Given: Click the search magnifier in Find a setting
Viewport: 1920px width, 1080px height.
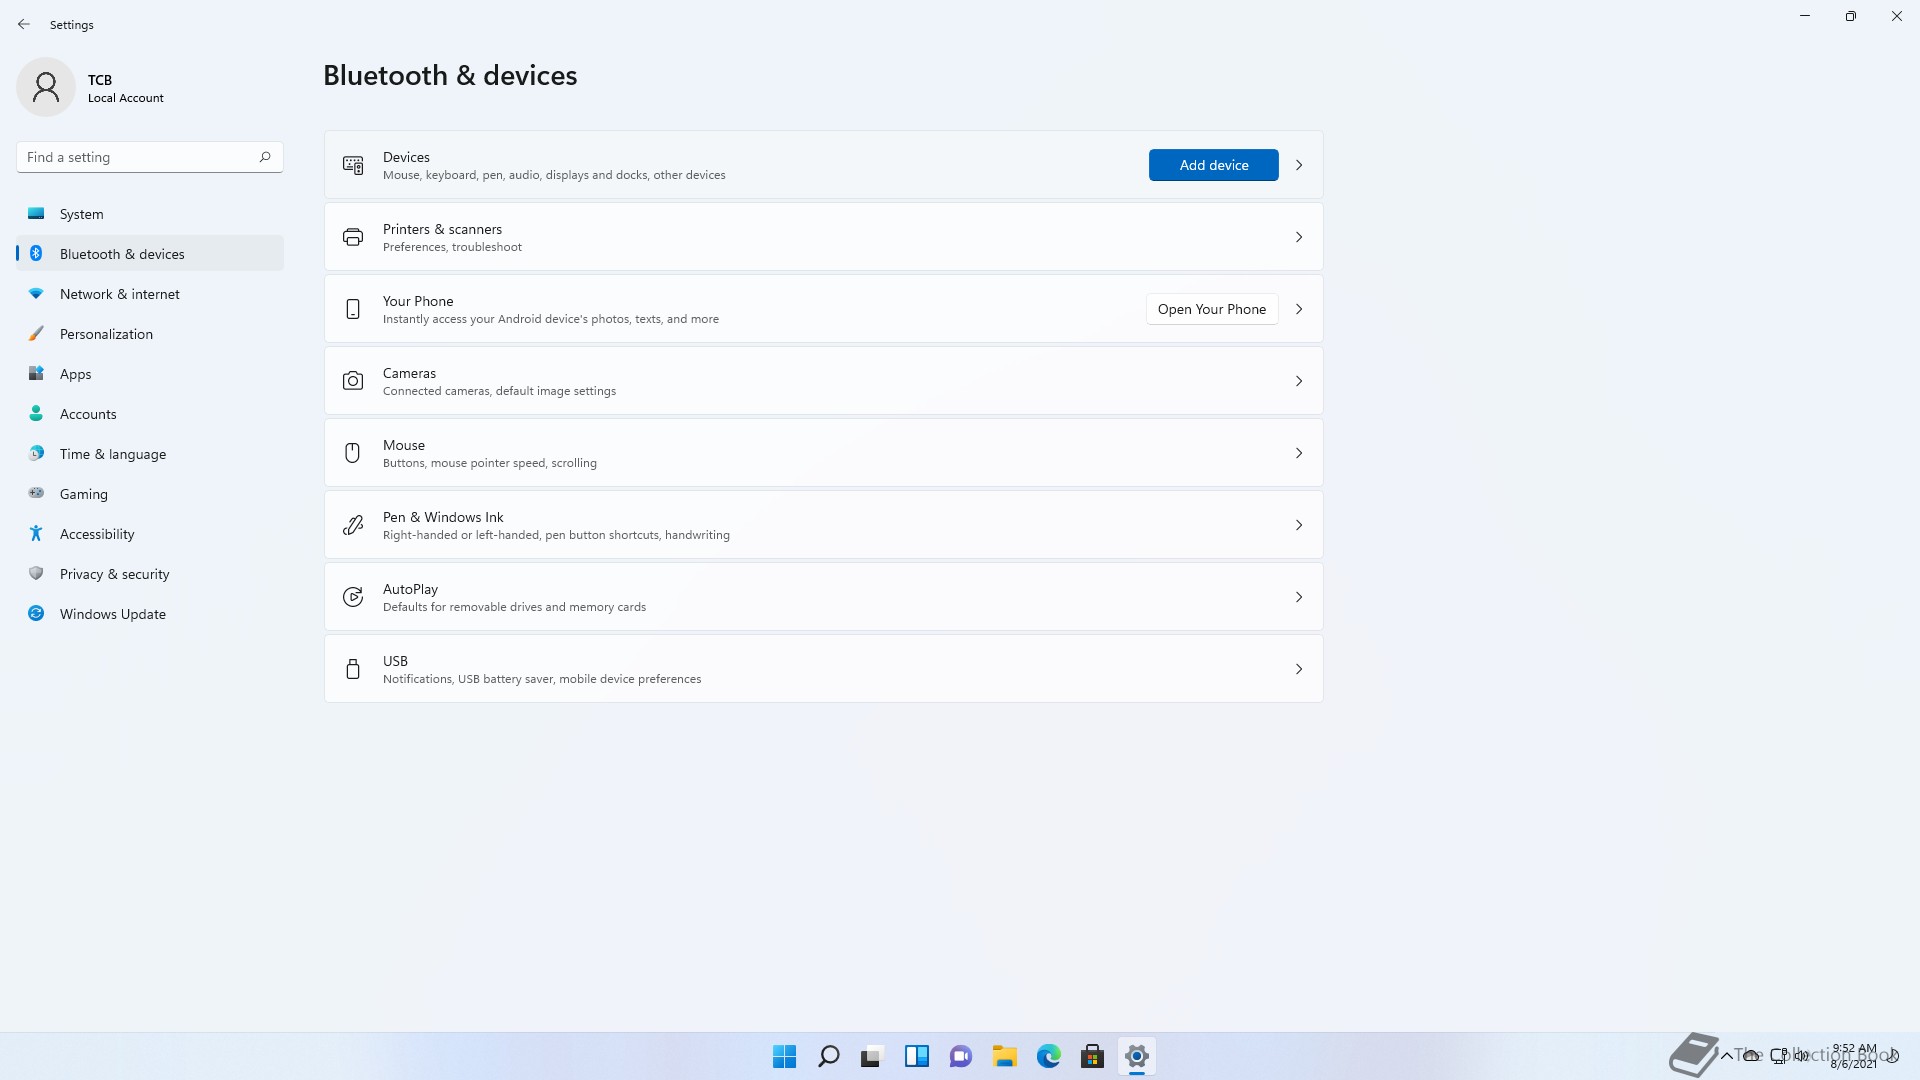Looking at the screenshot, I should click(x=265, y=157).
